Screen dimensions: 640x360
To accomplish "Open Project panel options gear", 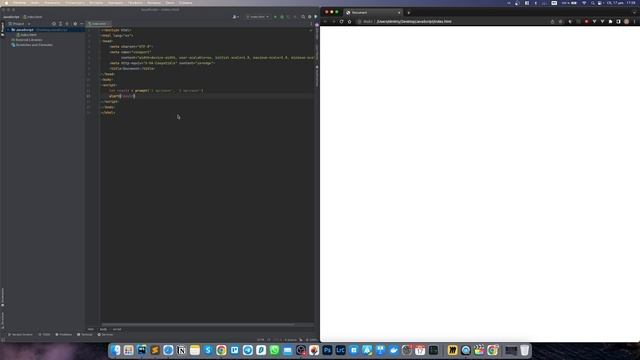I will click(75, 24).
